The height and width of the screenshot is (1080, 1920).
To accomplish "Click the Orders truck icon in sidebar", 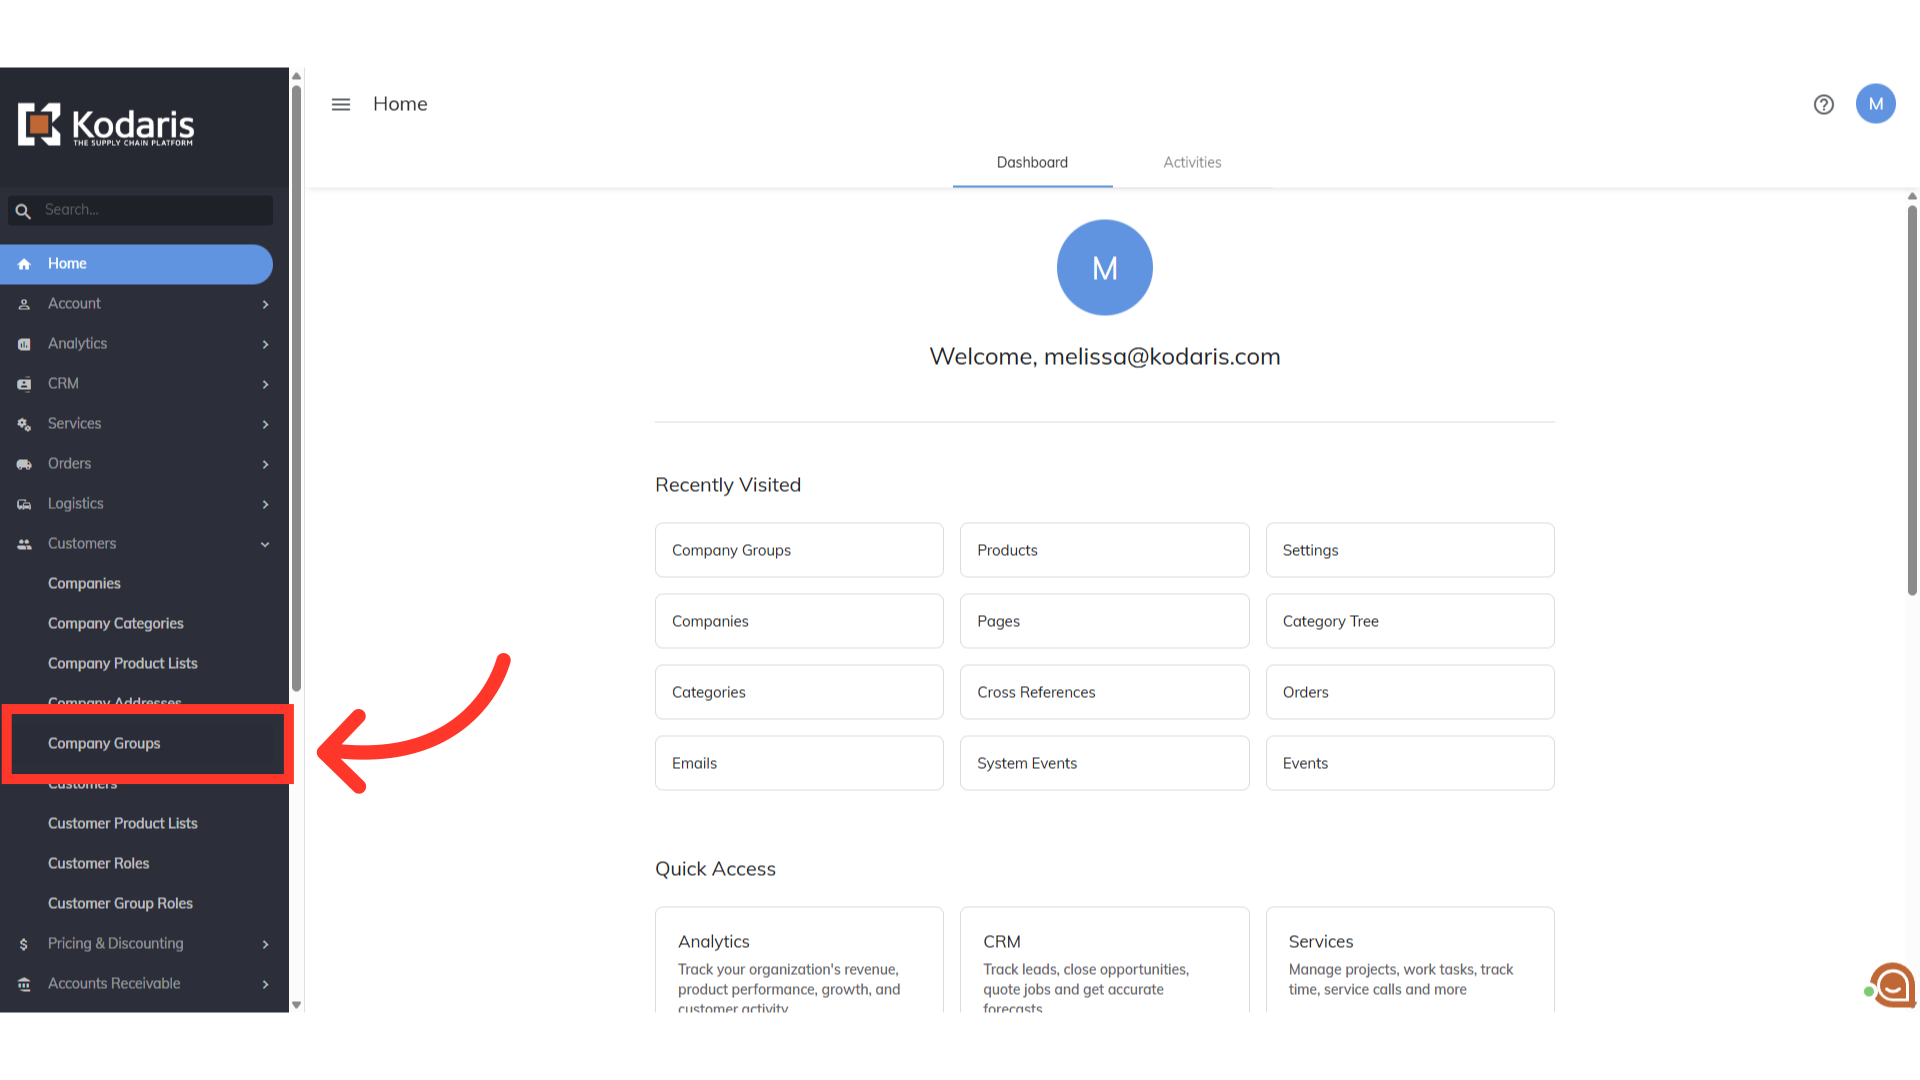I will (24, 464).
